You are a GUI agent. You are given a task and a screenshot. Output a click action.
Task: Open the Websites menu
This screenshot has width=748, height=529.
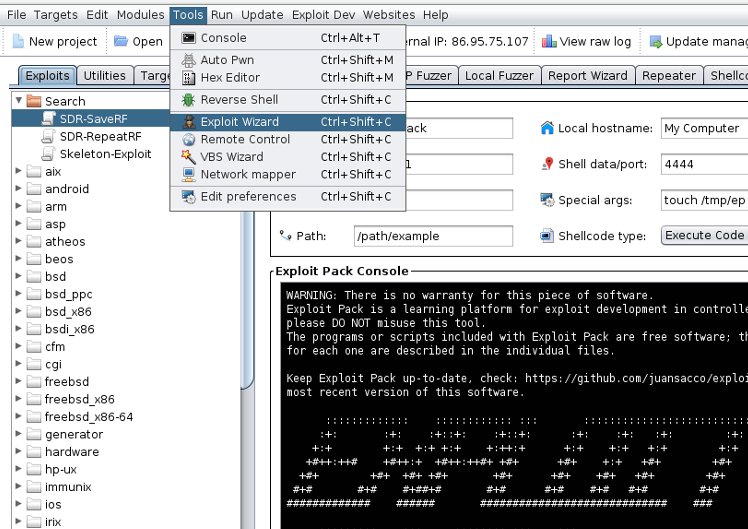tap(389, 15)
